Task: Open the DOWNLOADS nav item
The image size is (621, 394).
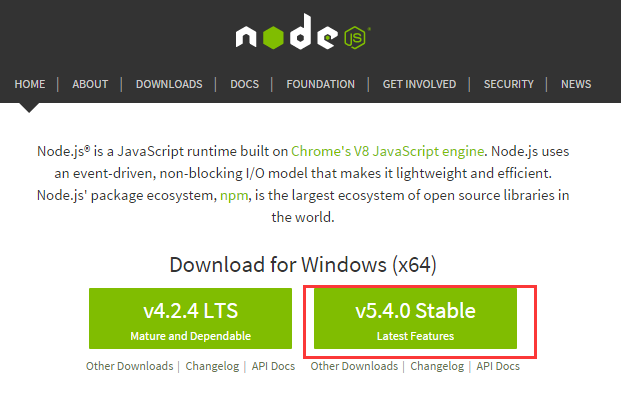Action: [169, 84]
